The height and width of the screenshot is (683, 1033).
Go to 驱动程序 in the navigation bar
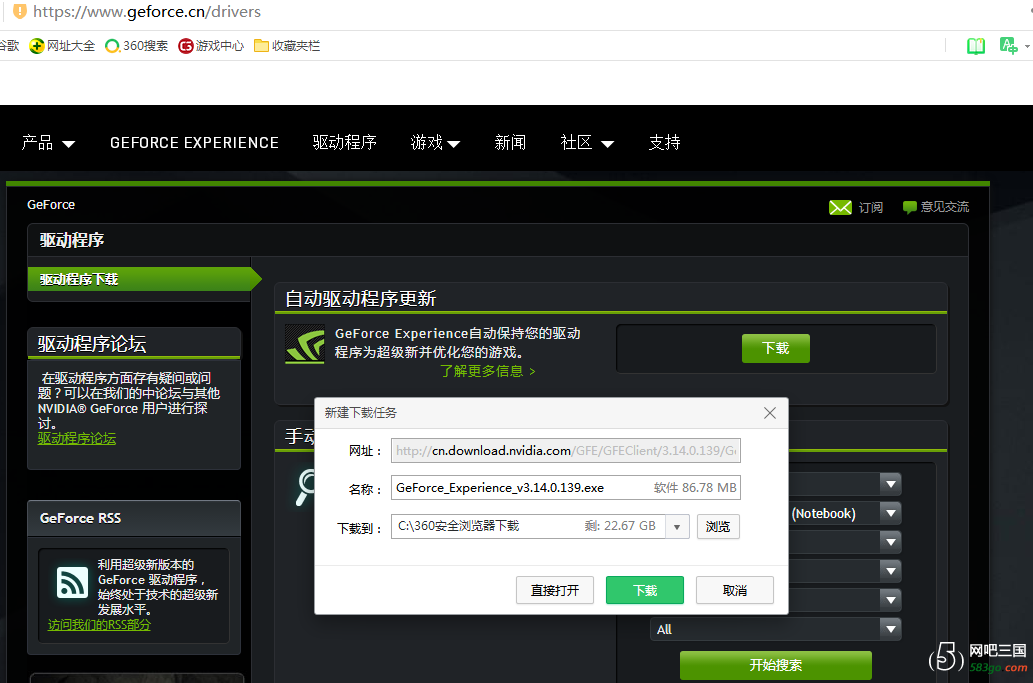pyautogui.click(x=345, y=142)
